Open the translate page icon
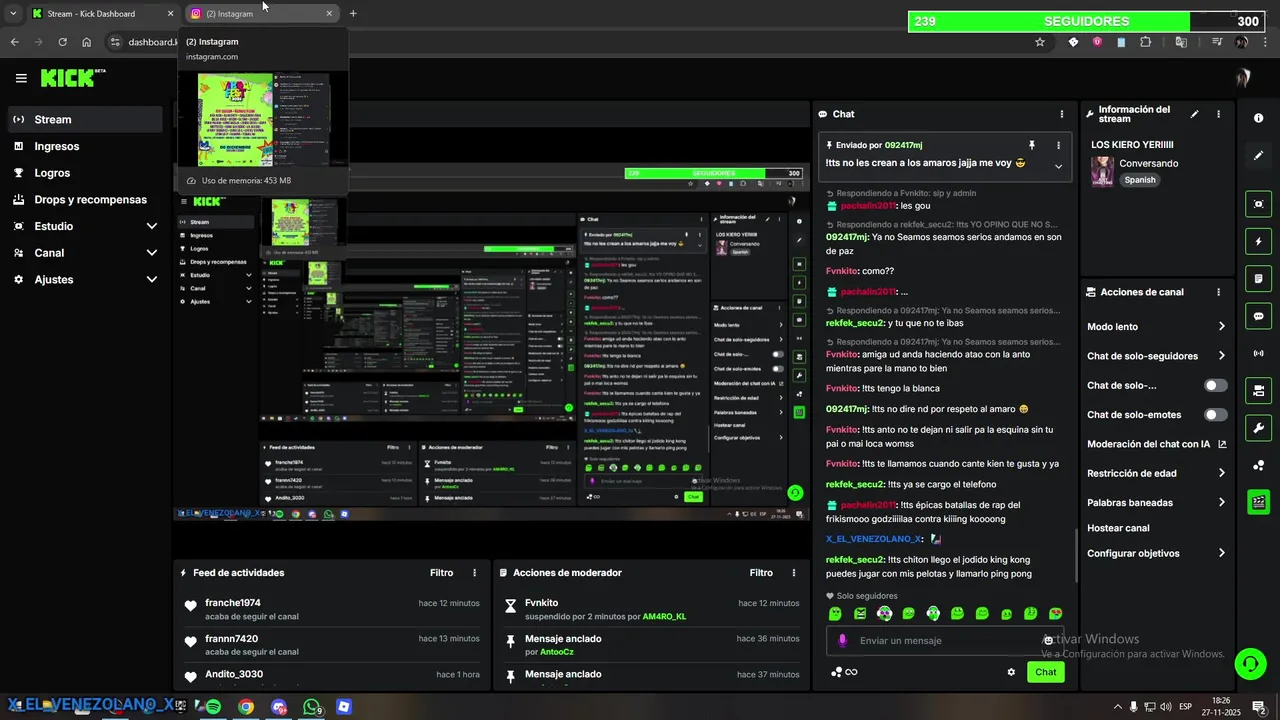The width and height of the screenshot is (1280, 720). [1181, 42]
